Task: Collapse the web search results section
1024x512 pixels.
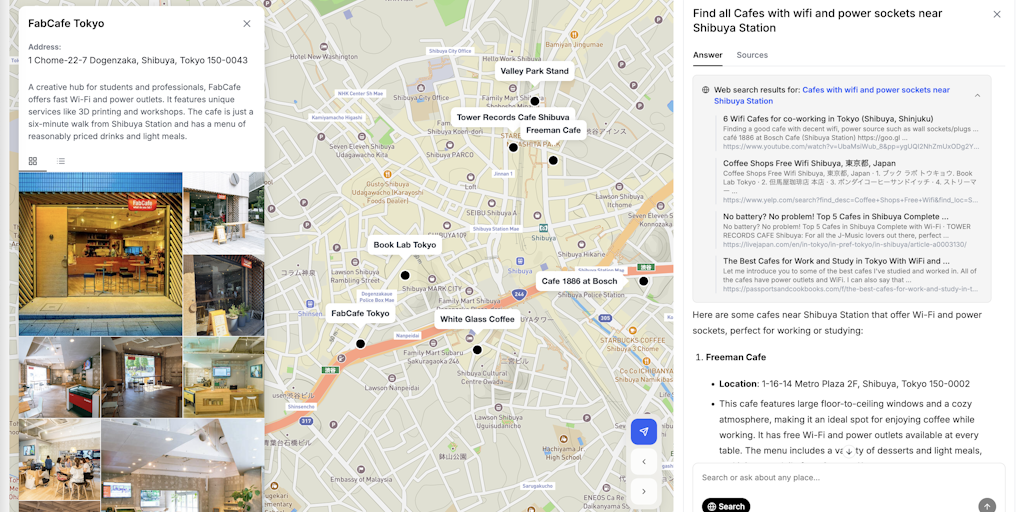Action: pyautogui.click(x=977, y=95)
